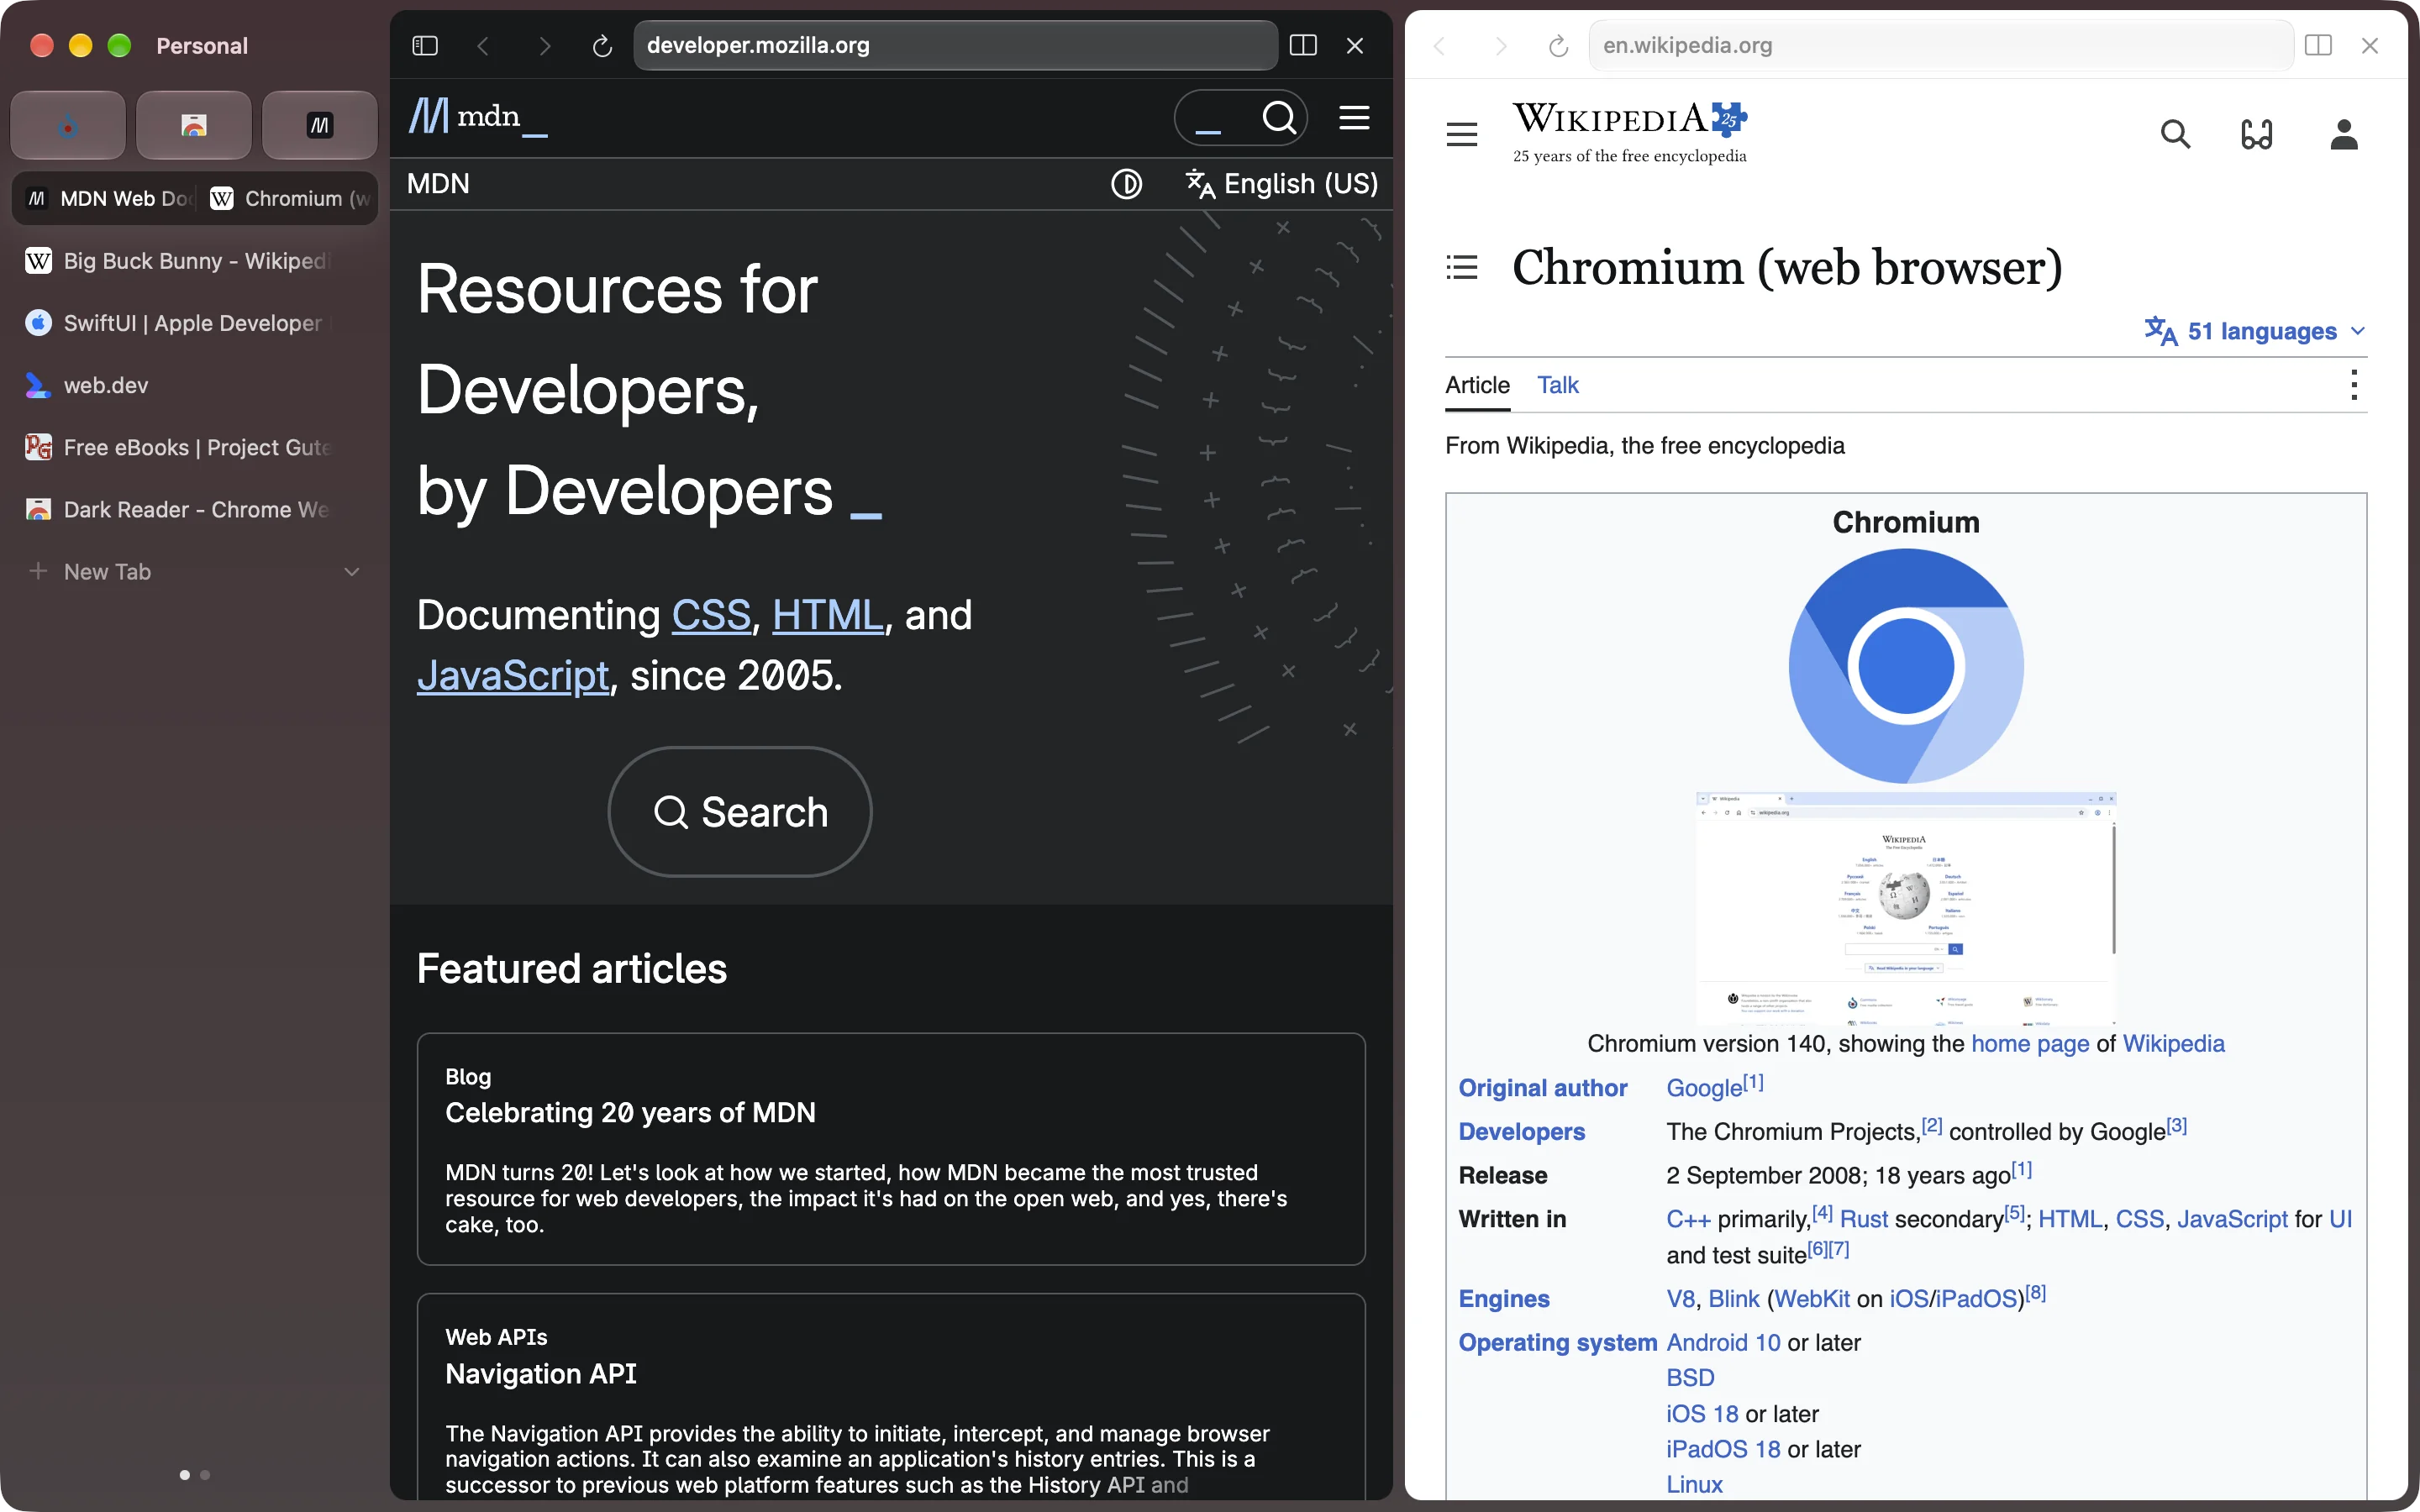
Task: Select Chromium split tab in sidebar
Action: [x=290, y=199]
